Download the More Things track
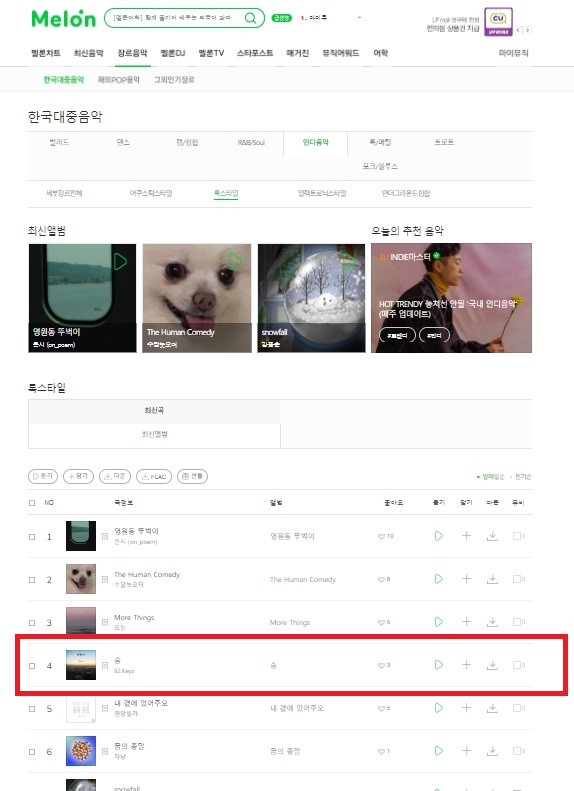Image resolution: width=574 pixels, height=791 pixels. pos(492,622)
